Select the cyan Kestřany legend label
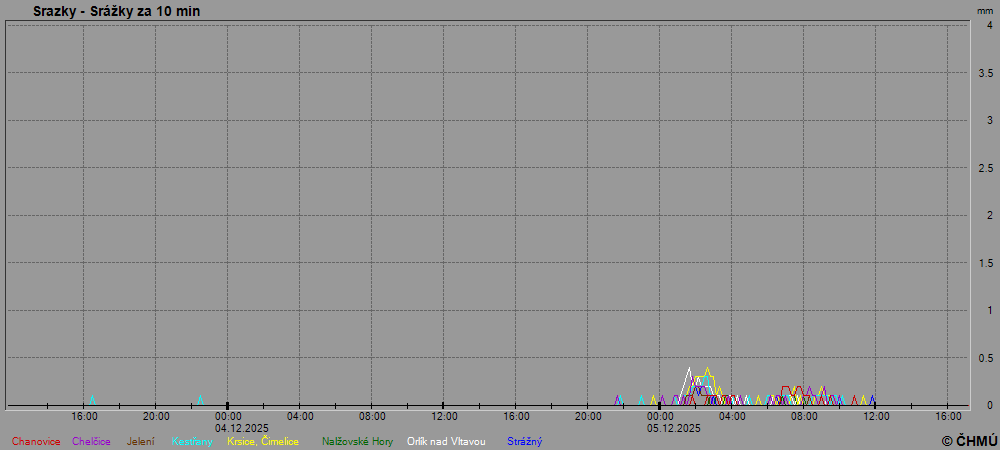This screenshot has width=1000, height=450. point(192,441)
